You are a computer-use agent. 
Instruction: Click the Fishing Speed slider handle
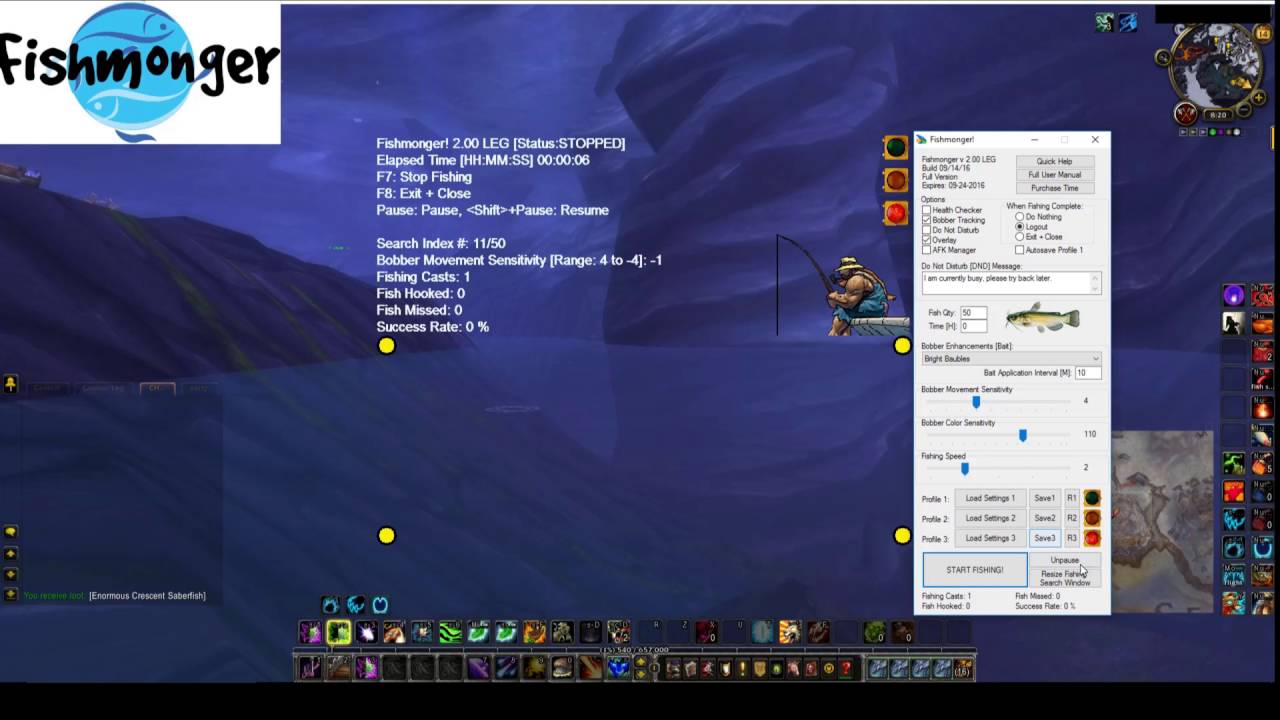[x=965, y=468]
